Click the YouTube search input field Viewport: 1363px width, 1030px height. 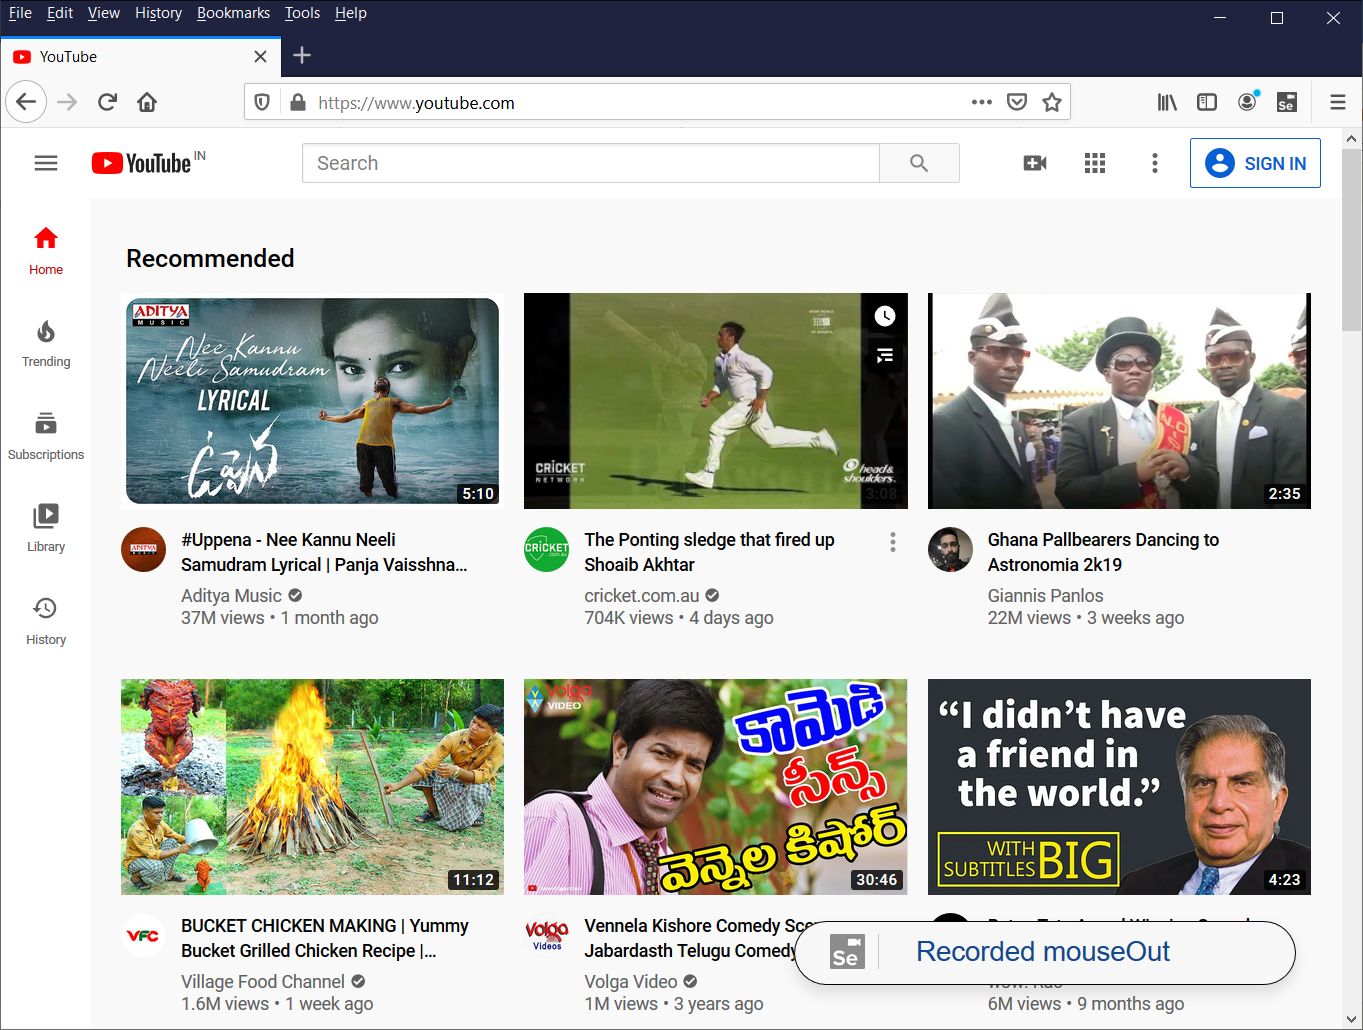591,163
